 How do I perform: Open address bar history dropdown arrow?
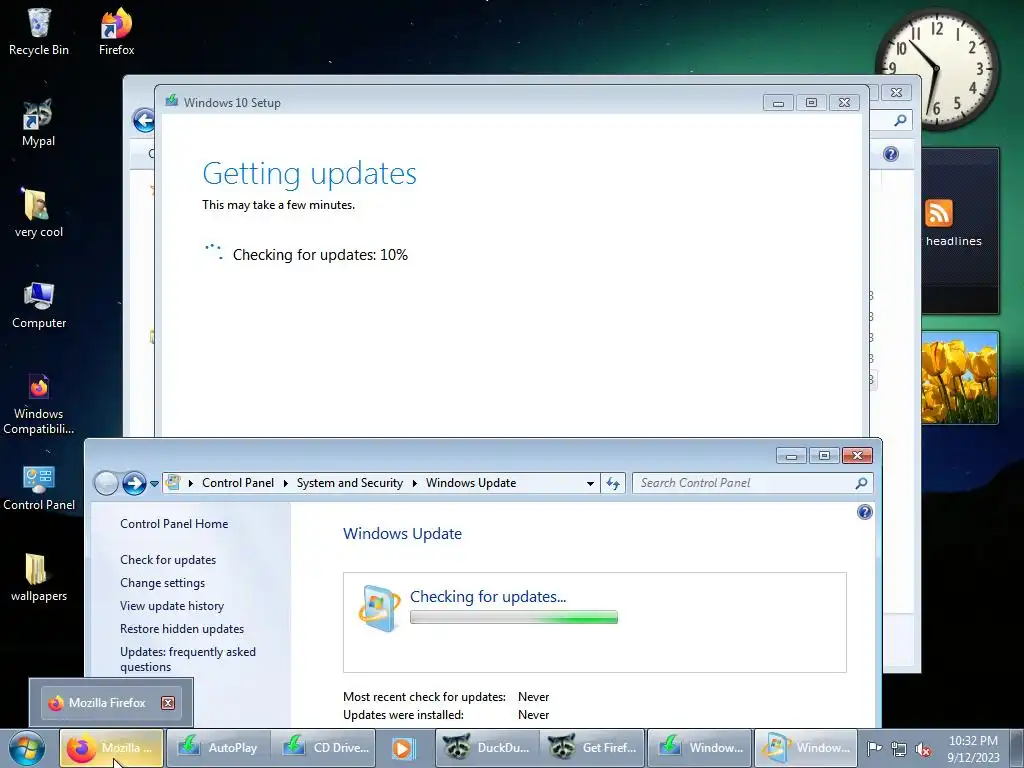pos(590,483)
